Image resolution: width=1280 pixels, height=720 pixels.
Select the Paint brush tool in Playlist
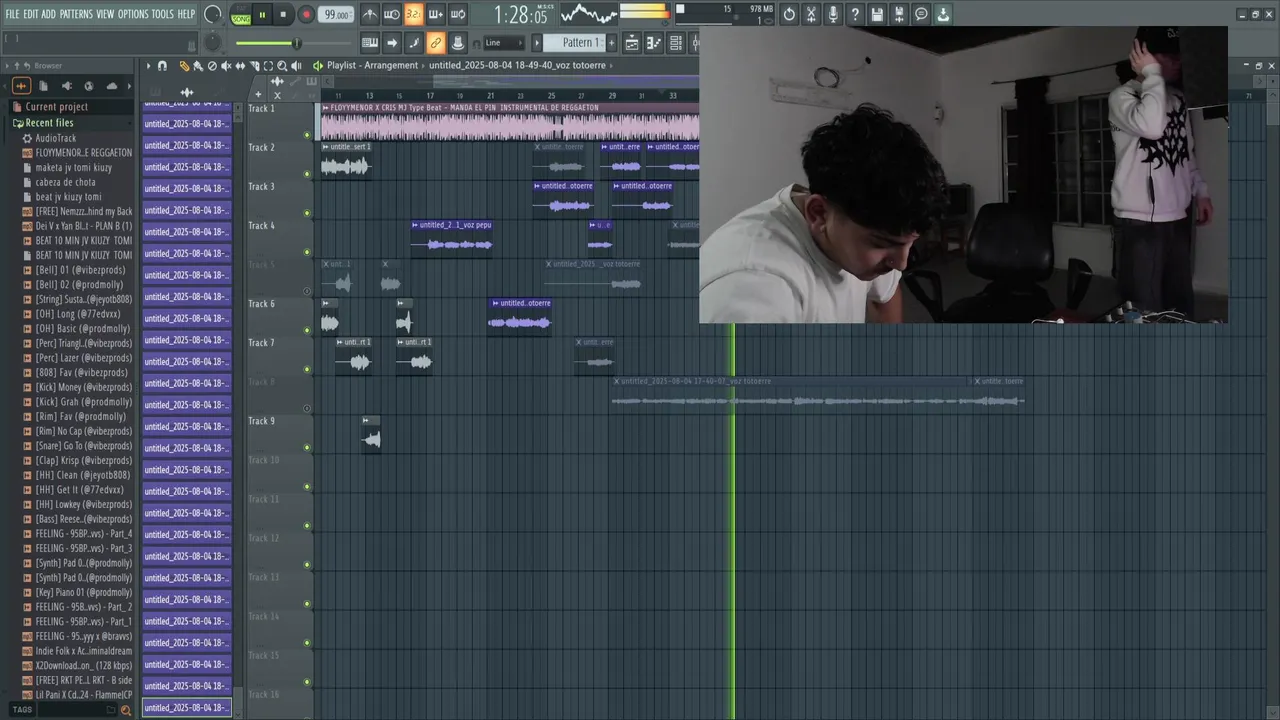coord(198,66)
